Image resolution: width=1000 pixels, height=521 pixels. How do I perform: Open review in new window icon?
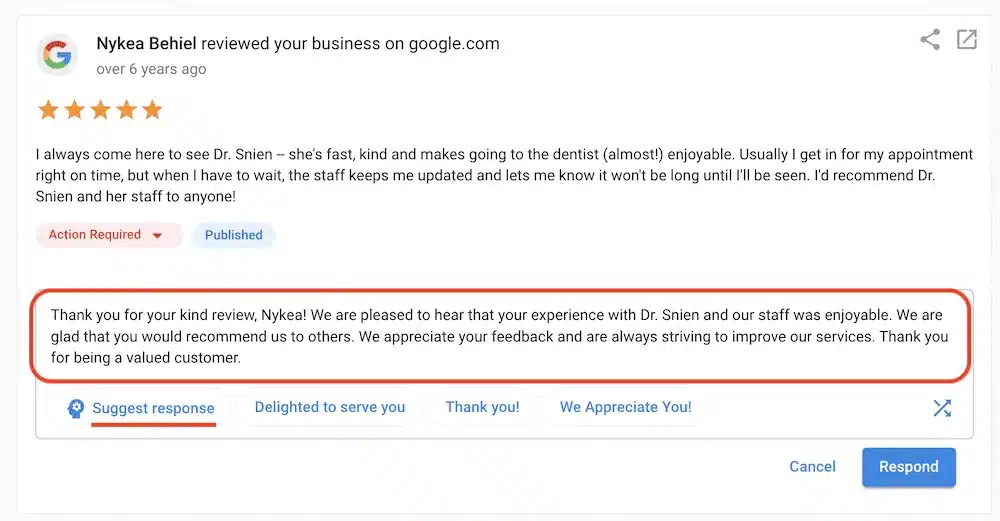pos(967,40)
